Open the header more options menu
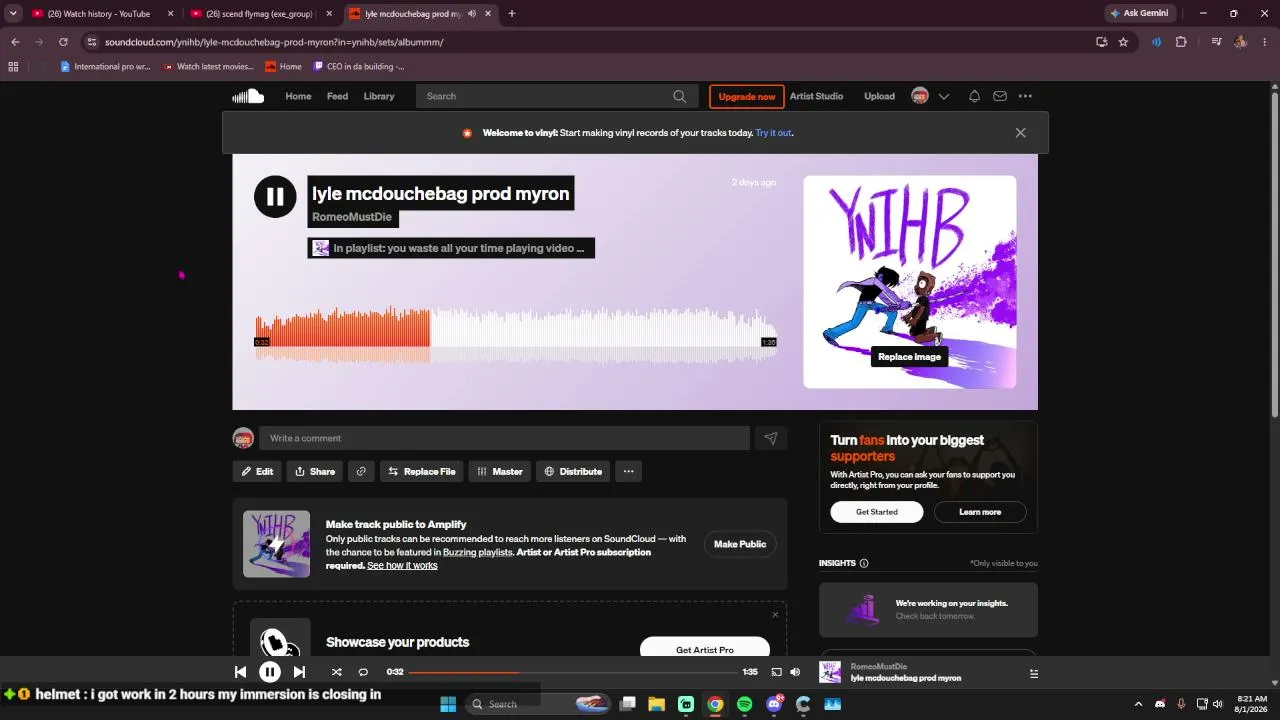The width and height of the screenshot is (1280, 720). pyautogui.click(x=1025, y=96)
